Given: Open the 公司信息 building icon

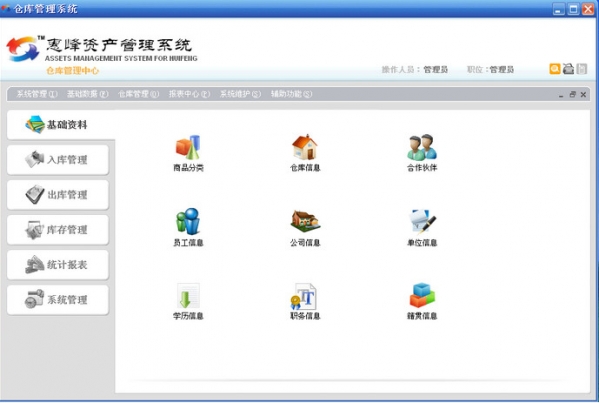Looking at the screenshot, I should click(305, 221).
